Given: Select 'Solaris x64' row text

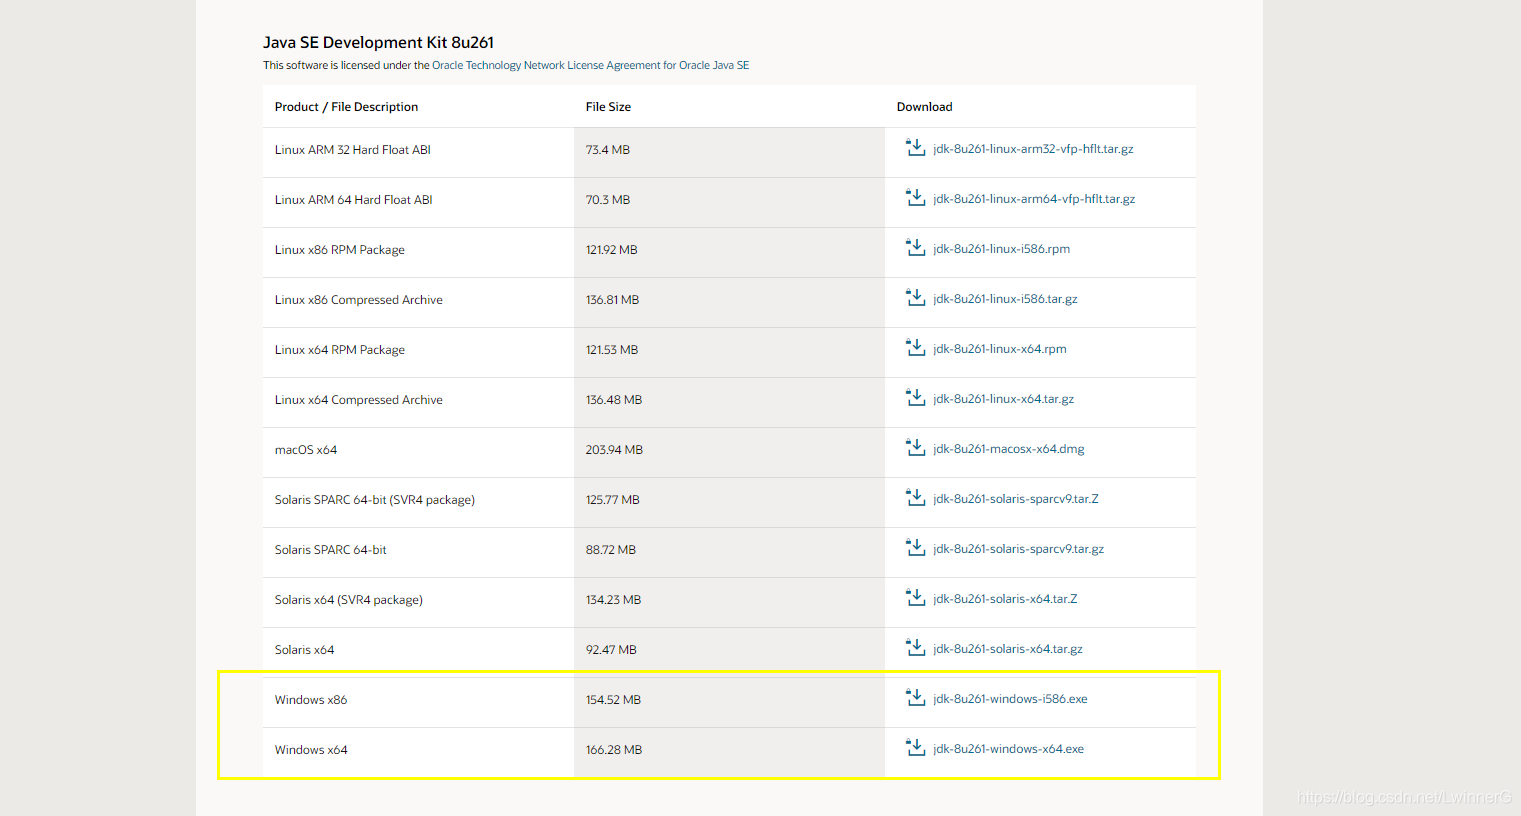Looking at the screenshot, I should 304,650.
